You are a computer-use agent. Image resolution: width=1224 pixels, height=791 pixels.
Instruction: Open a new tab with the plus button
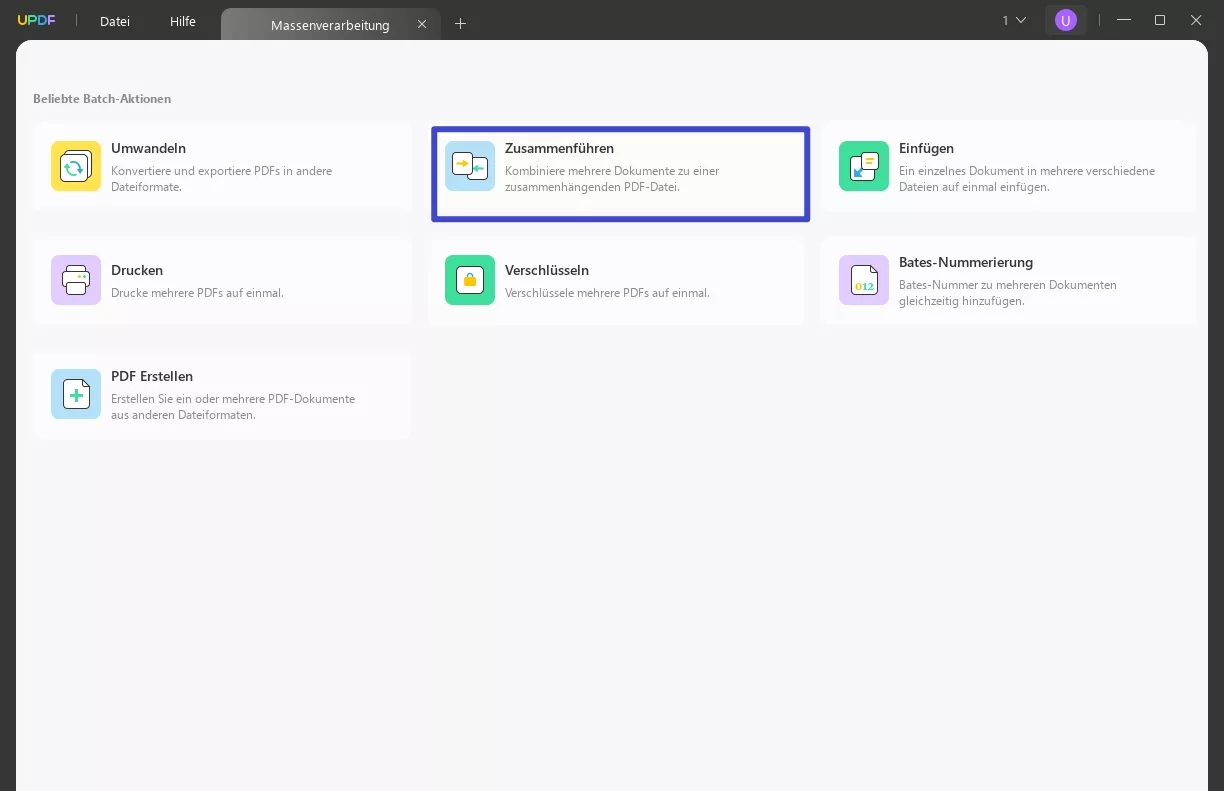[x=460, y=23]
